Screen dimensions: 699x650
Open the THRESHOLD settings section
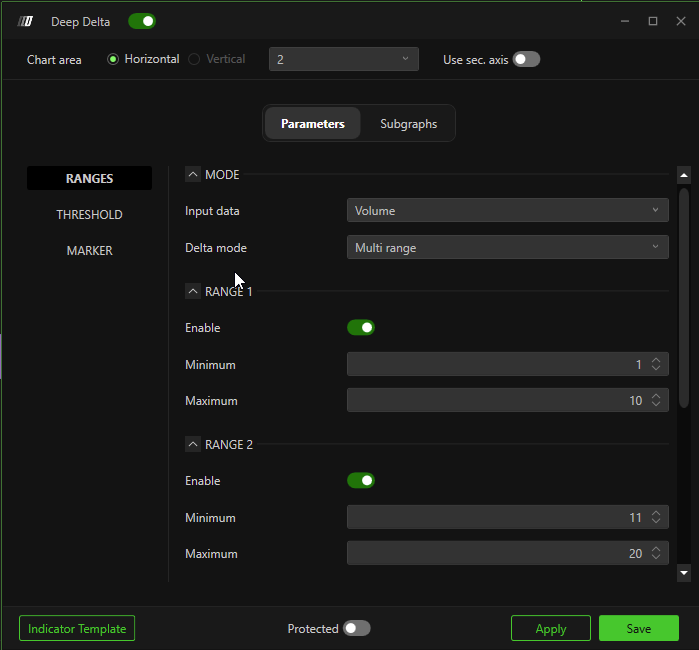pos(89,215)
